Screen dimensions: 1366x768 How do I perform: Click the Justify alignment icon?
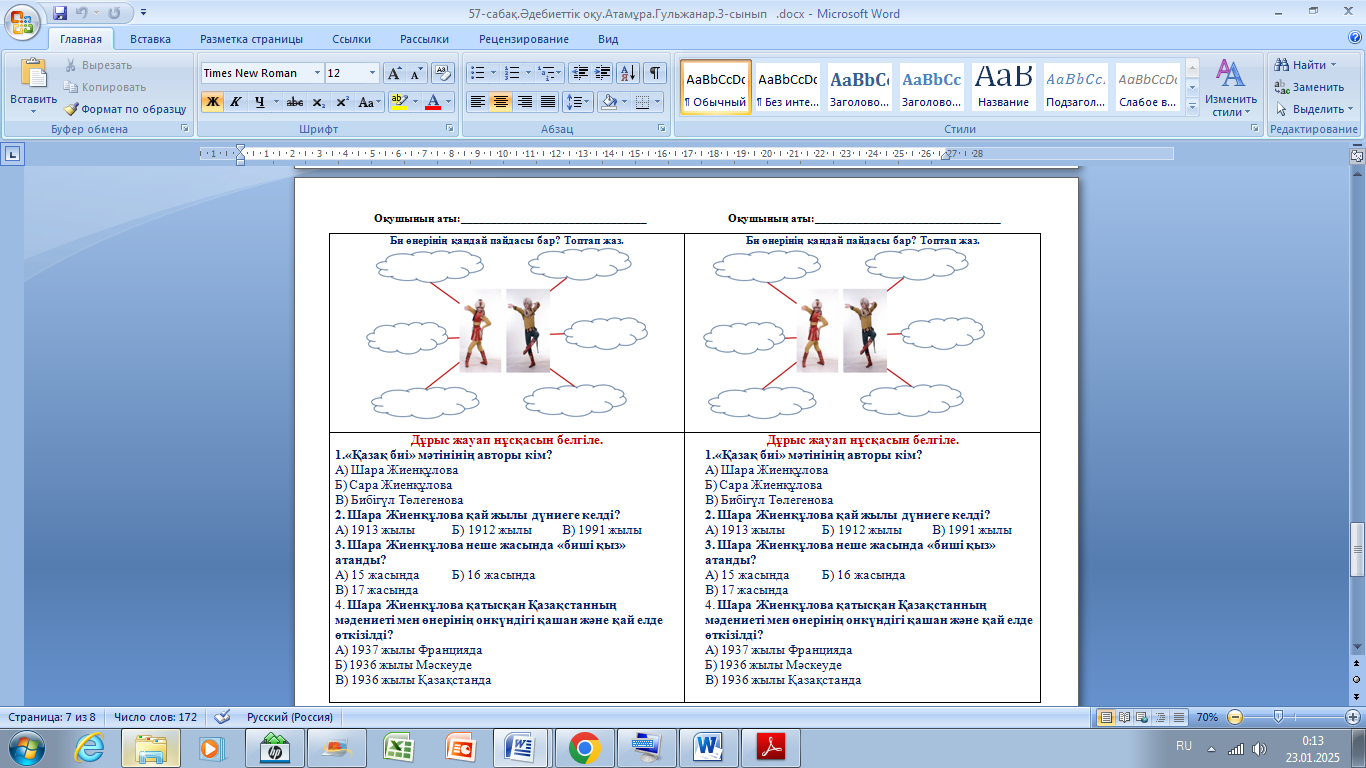pyautogui.click(x=548, y=102)
